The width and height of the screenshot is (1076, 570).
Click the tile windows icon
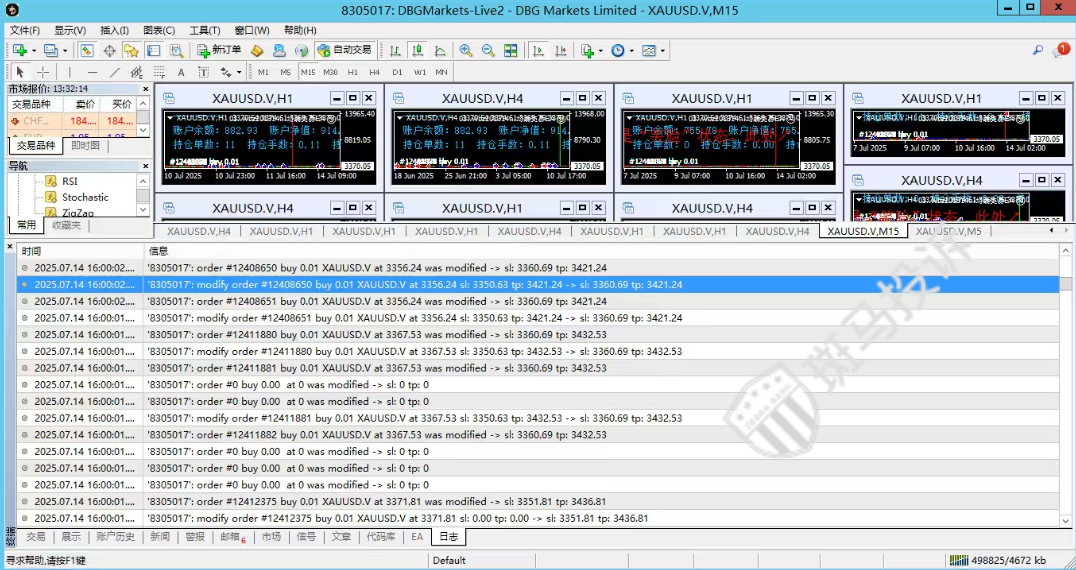click(511, 50)
